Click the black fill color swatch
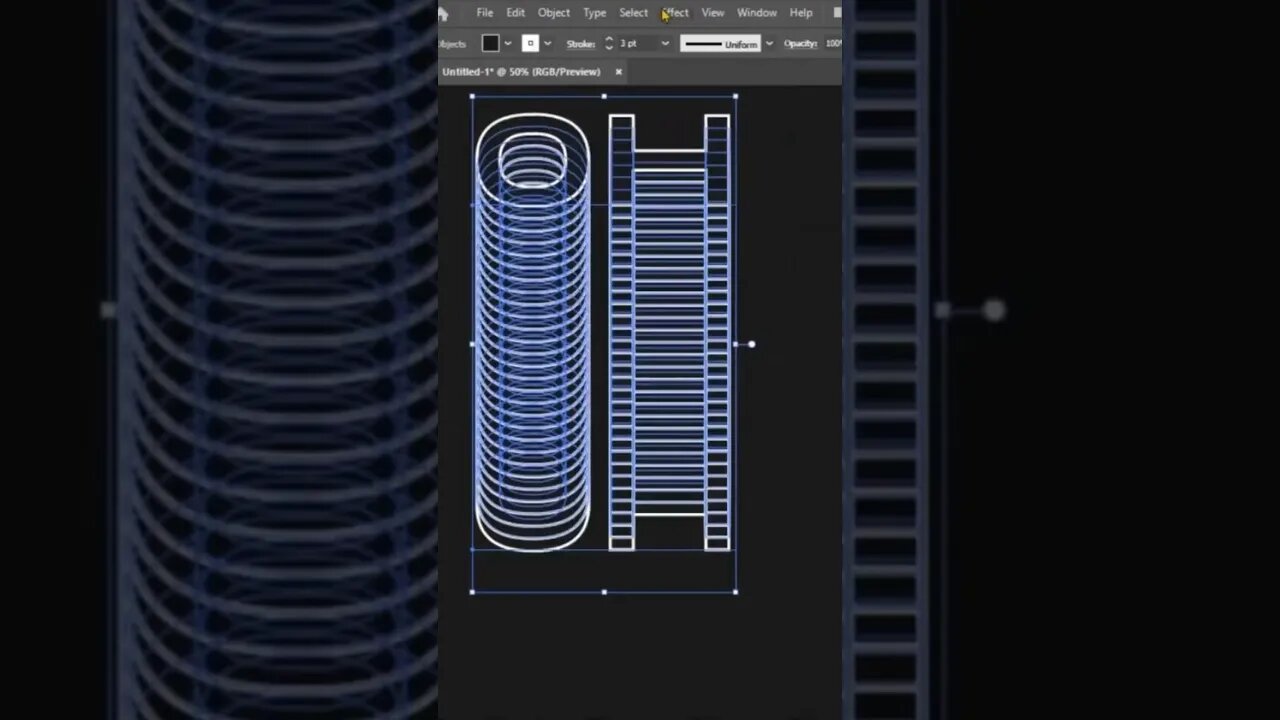The image size is (1280, 720). (490, 43)
